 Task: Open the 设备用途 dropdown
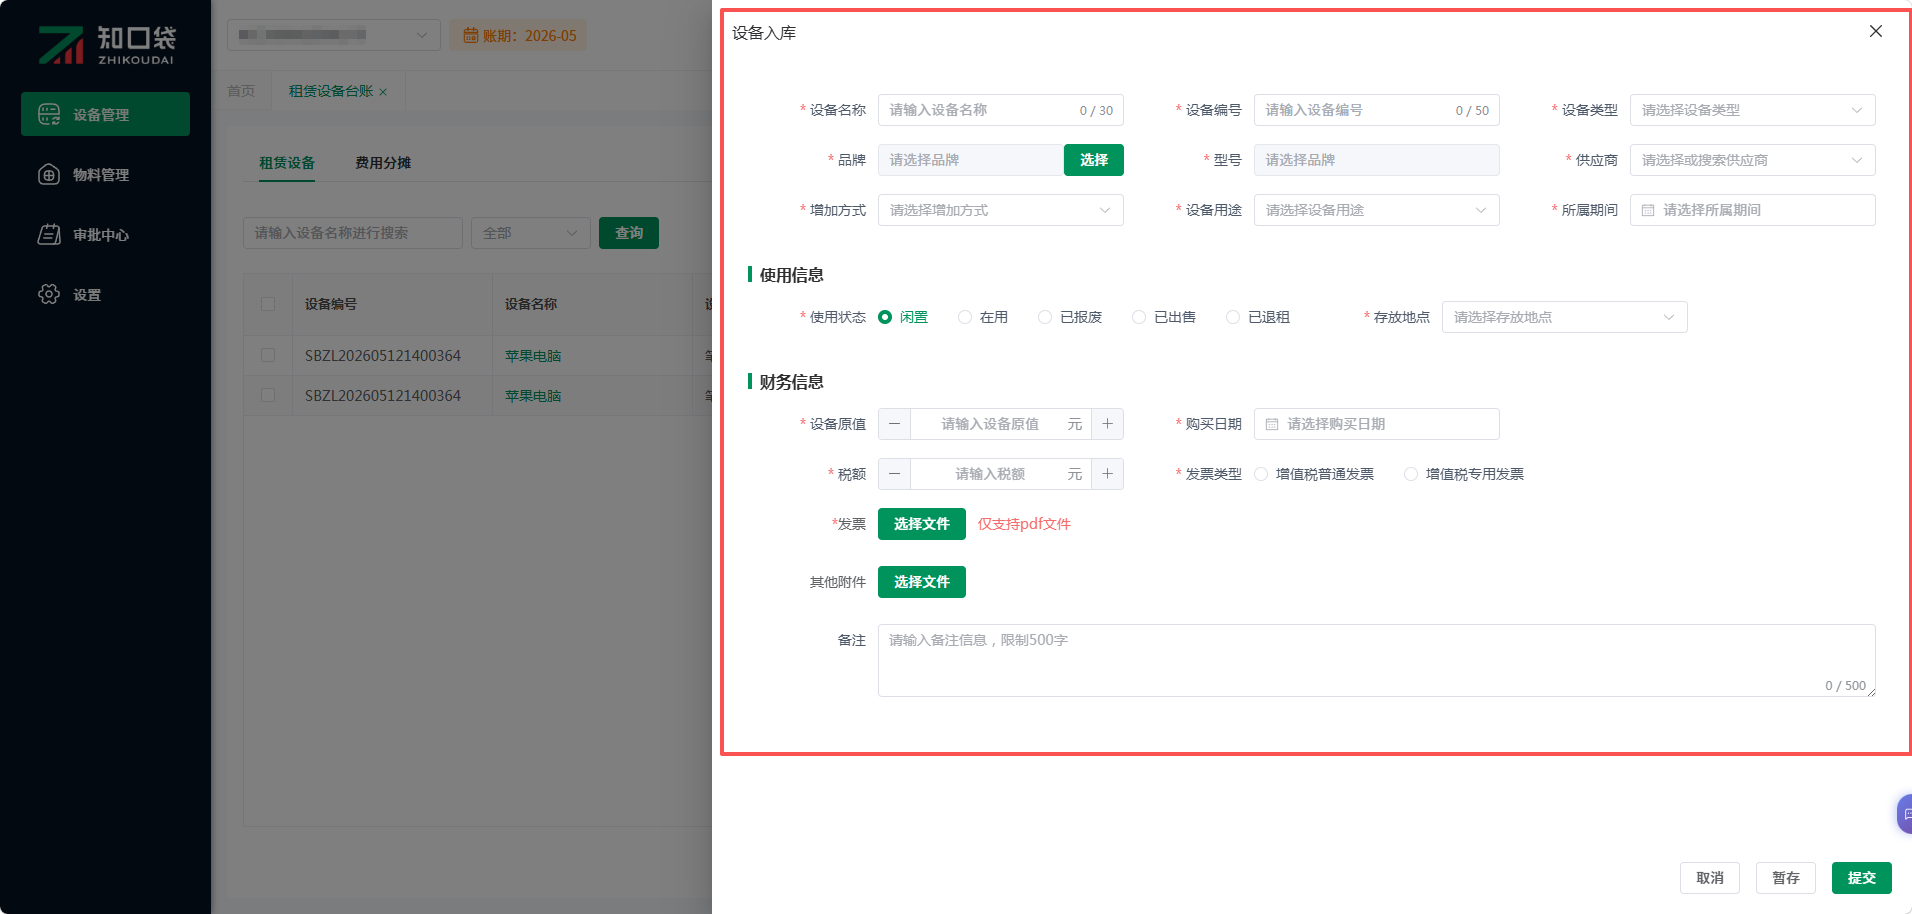(1376, 210)
